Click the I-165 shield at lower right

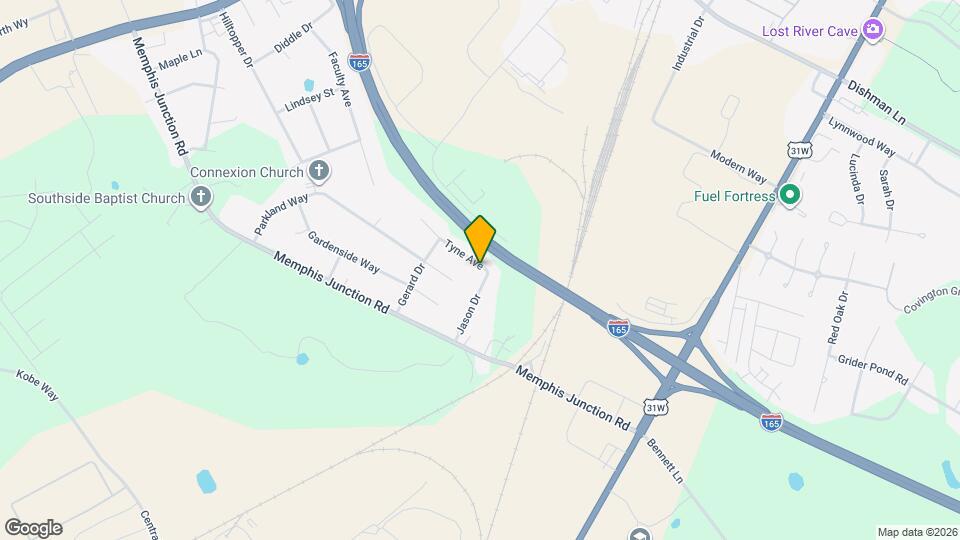click(771, 422)
